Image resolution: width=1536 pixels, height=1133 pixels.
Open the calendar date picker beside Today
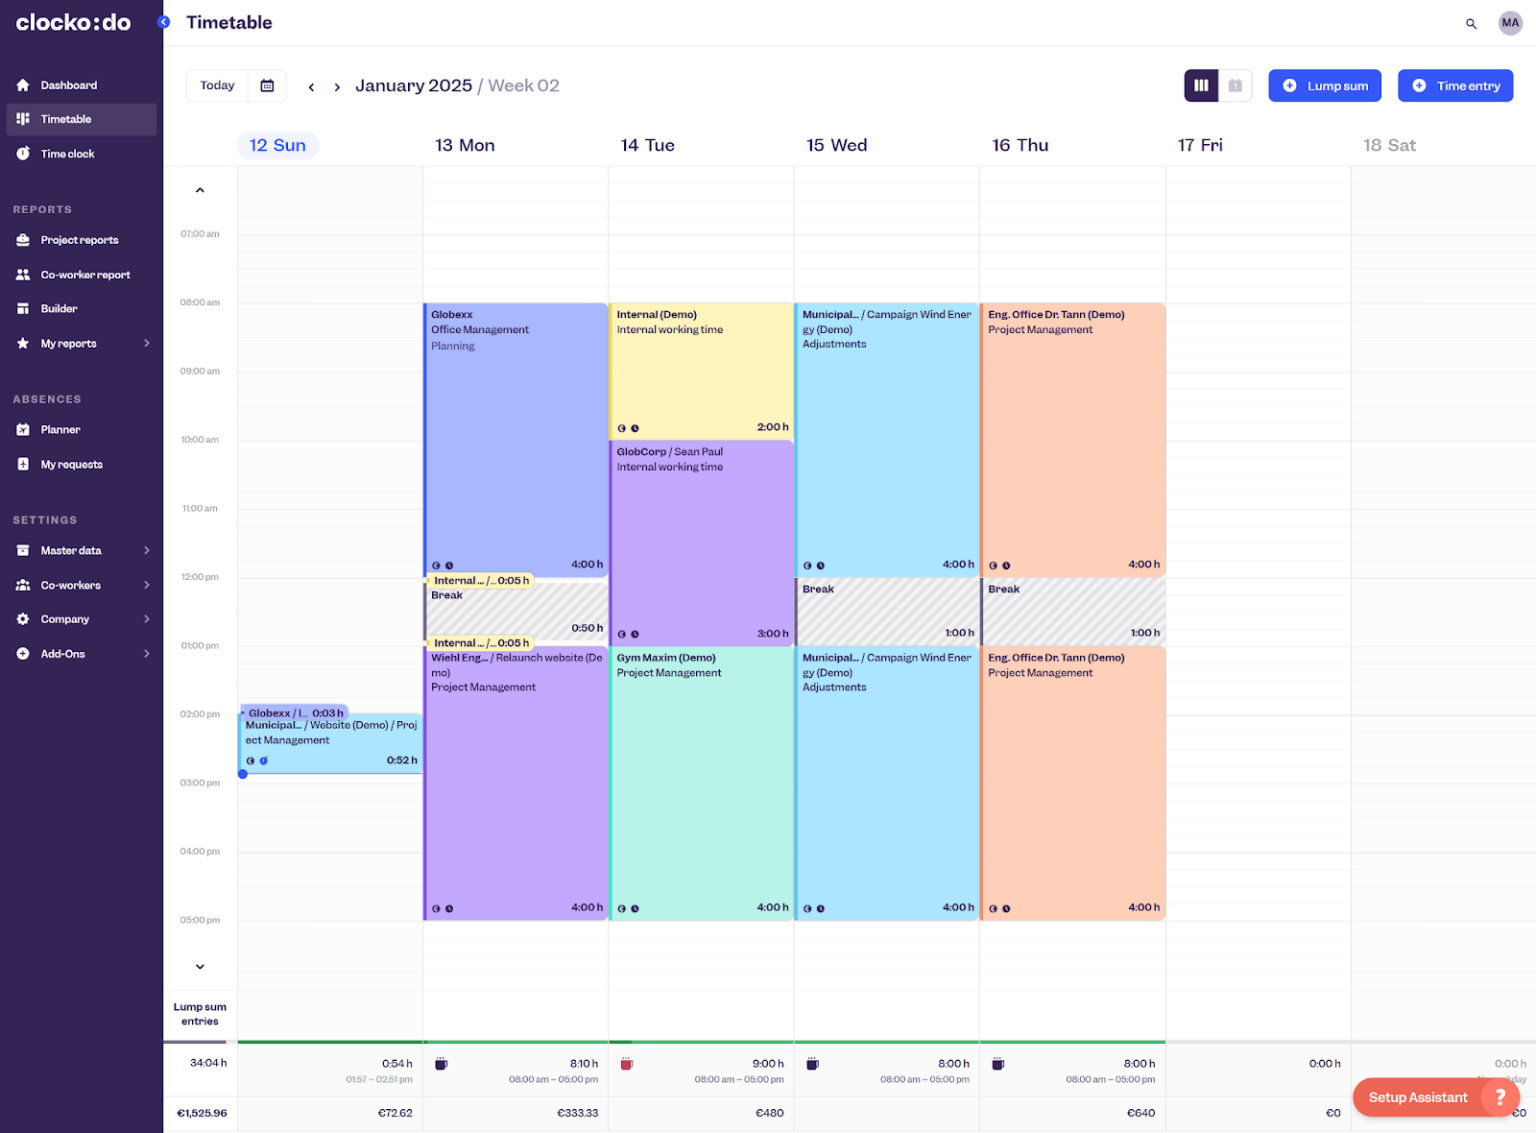[x=267, y=85]
